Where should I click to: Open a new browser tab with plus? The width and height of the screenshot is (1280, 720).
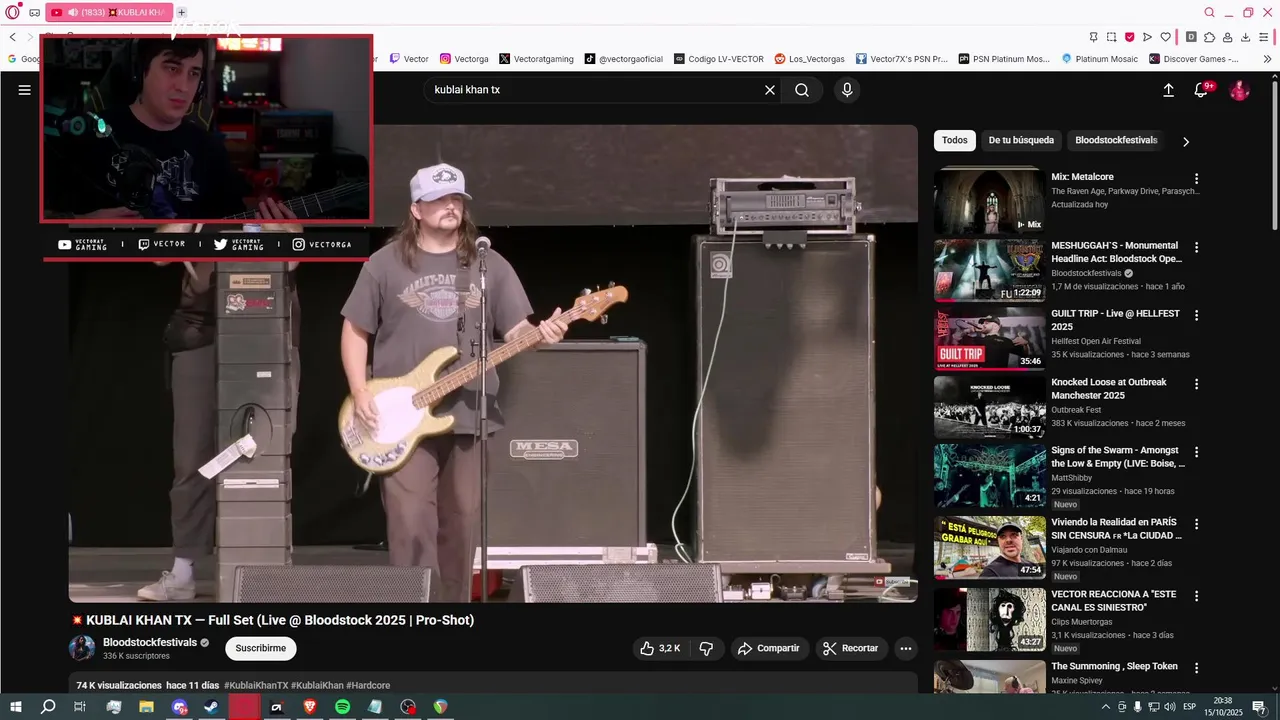181,12
